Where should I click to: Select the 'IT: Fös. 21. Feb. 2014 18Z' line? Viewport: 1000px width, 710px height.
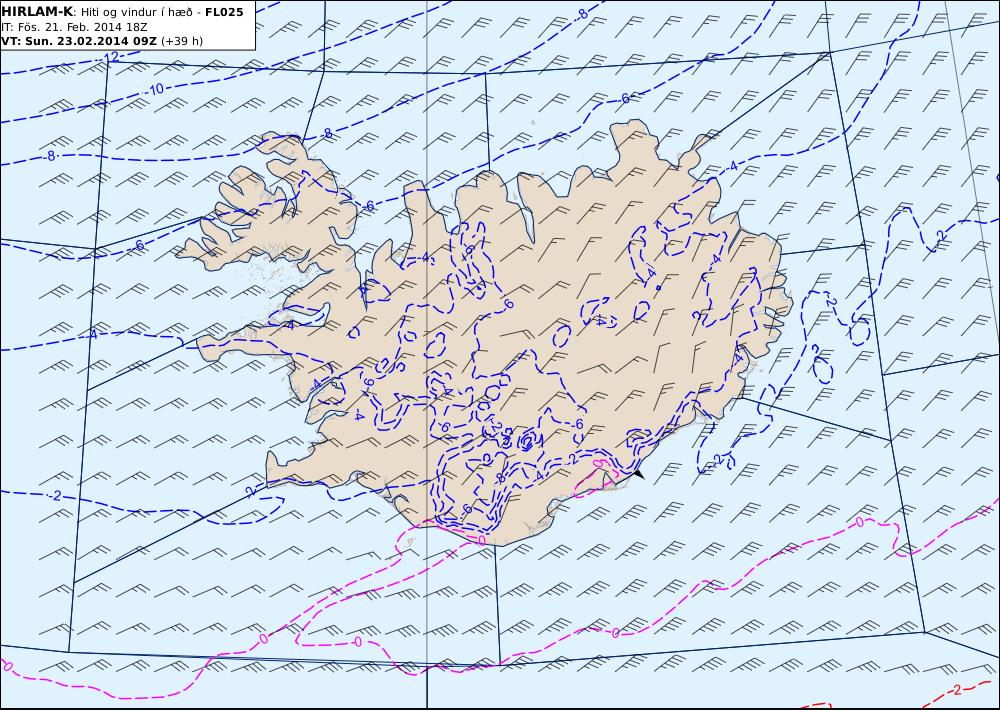click(x=75, y=27)
